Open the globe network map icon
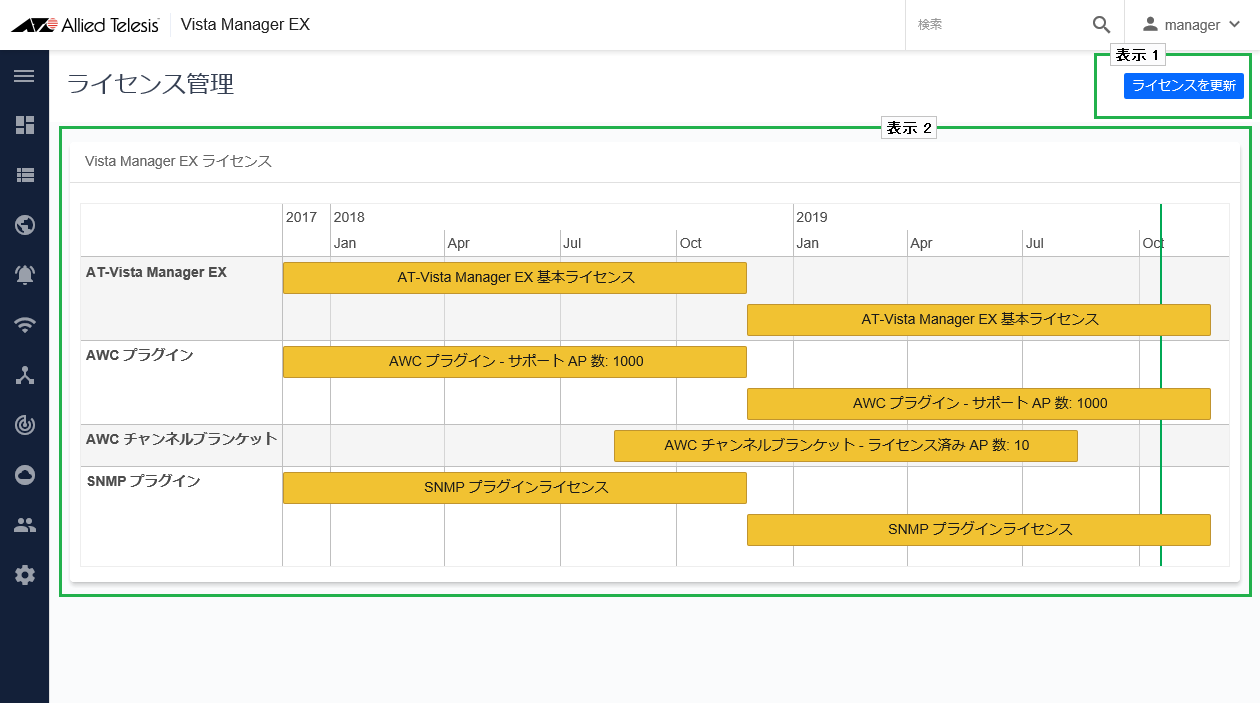 click(x=24, y=224)
